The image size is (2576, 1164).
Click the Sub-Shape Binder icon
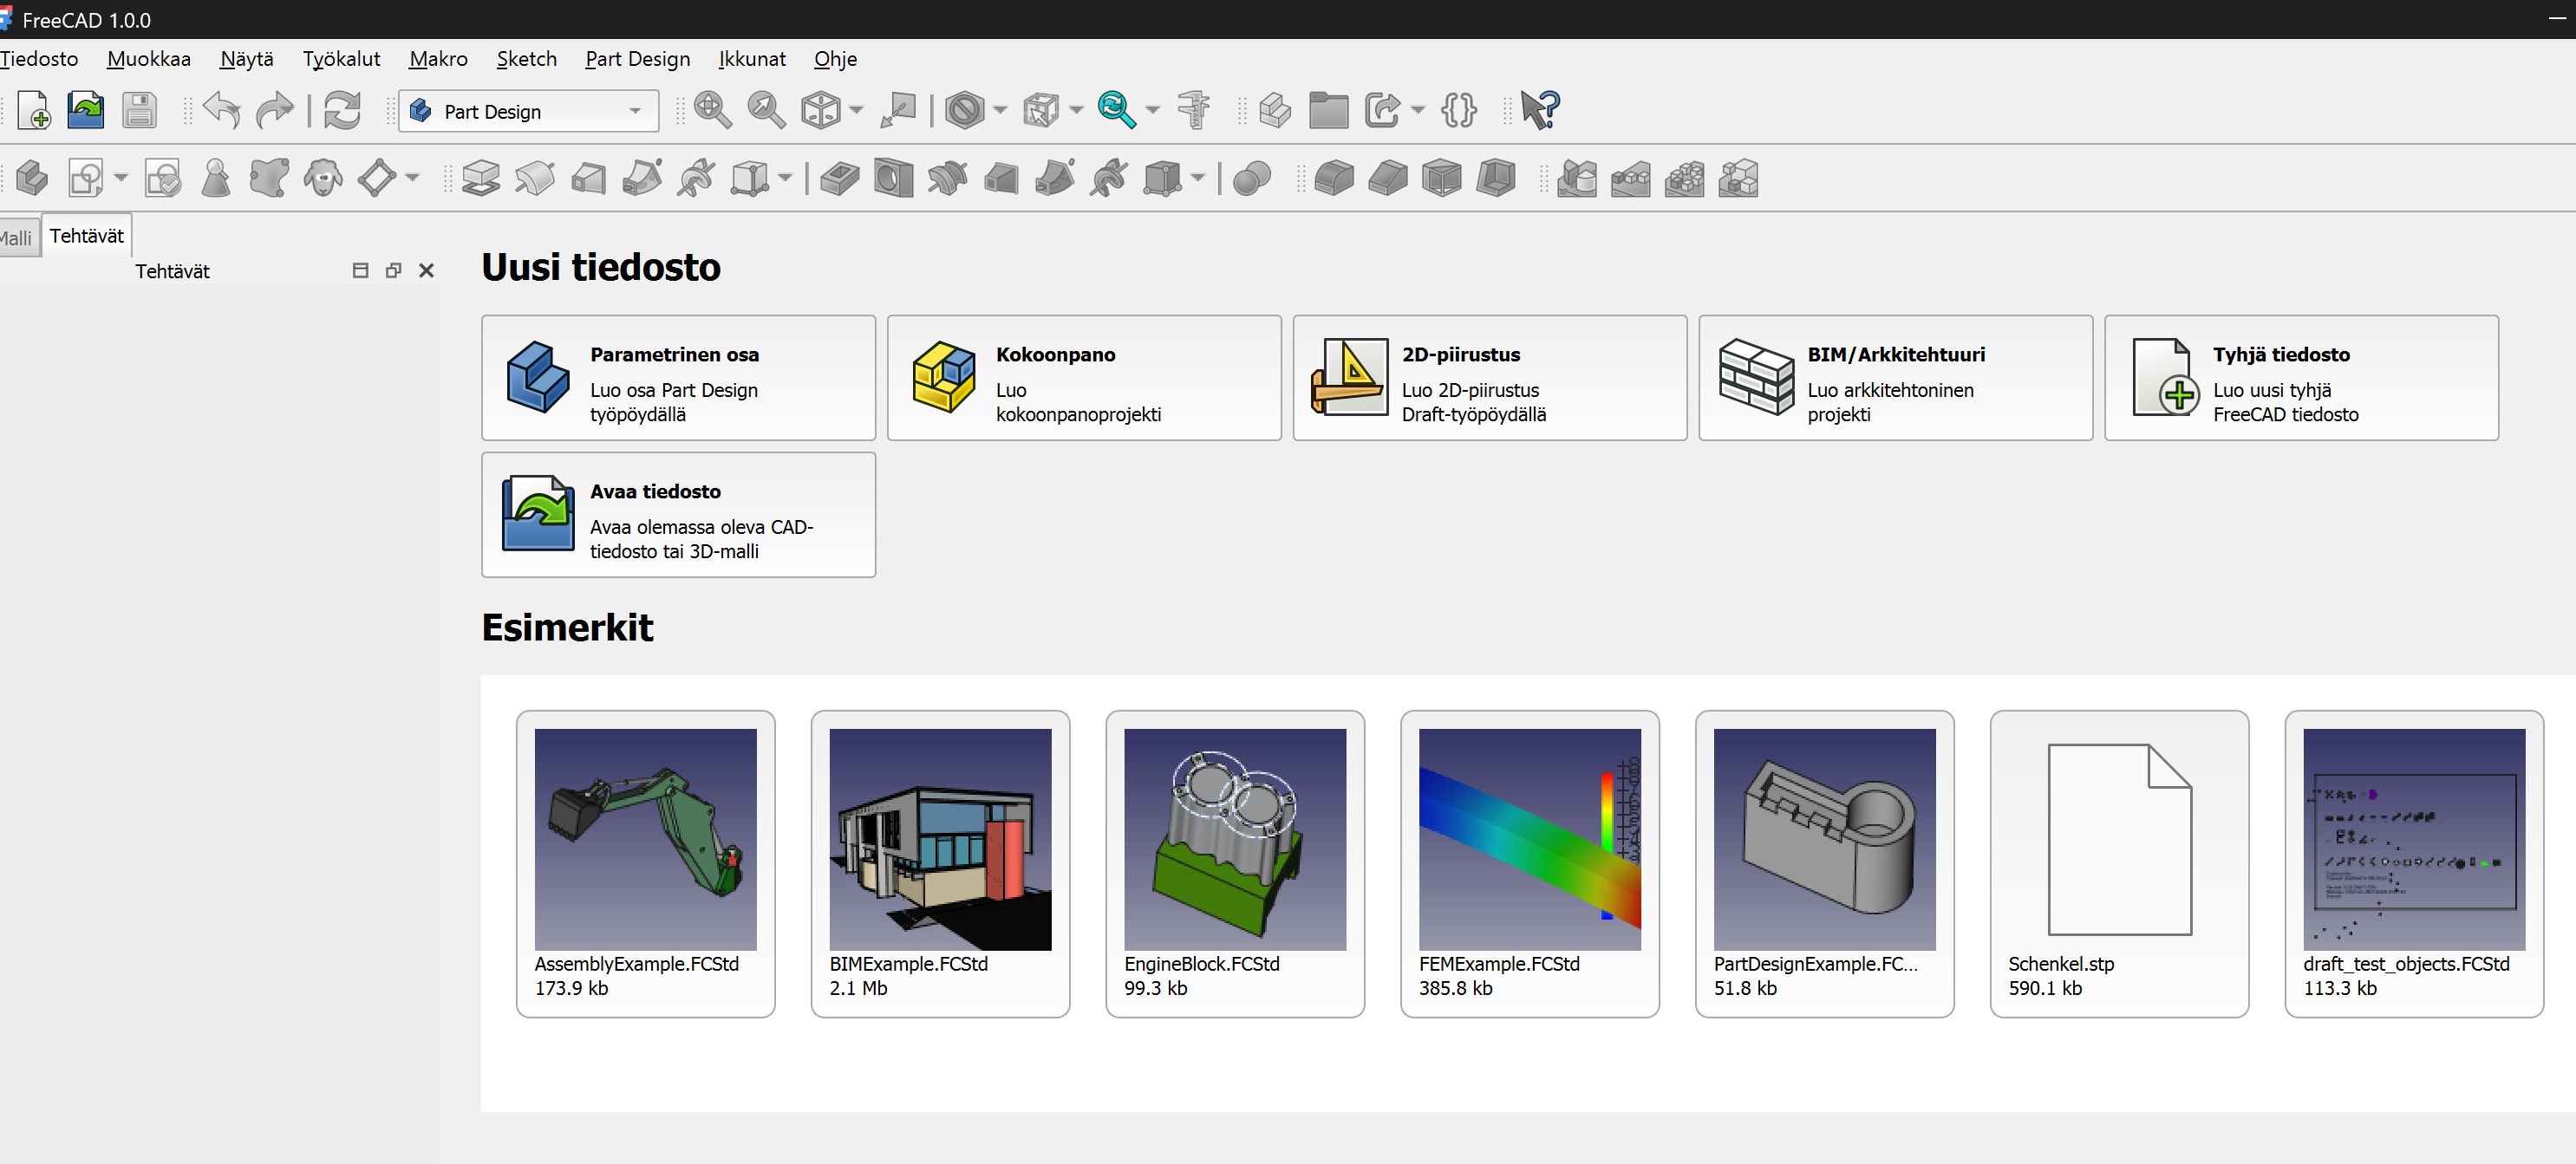coord(269,179)
